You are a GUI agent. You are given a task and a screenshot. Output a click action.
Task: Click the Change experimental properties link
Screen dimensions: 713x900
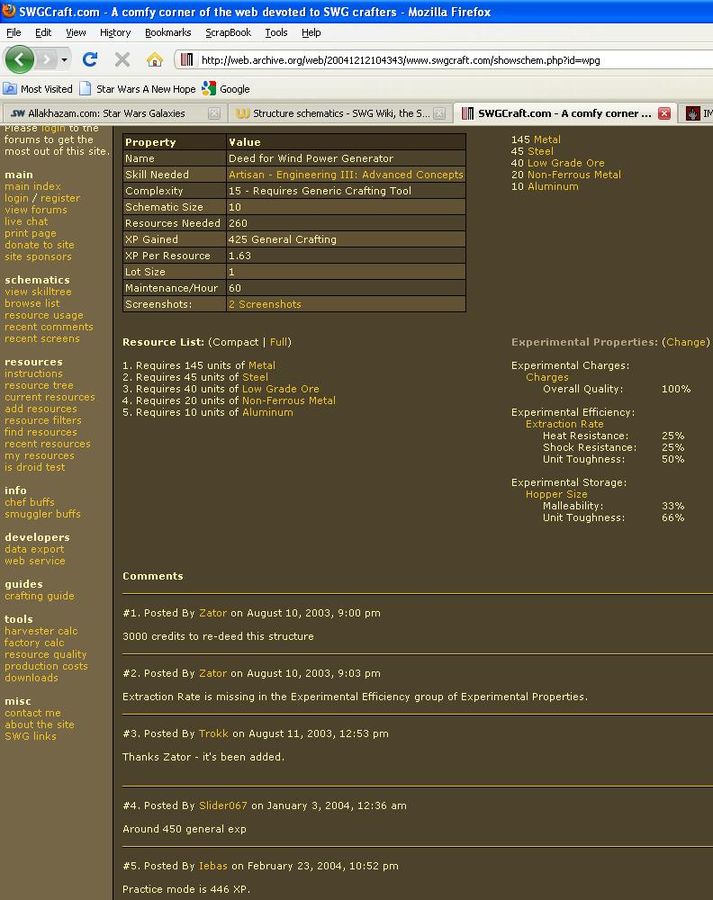tap(686, 342)
